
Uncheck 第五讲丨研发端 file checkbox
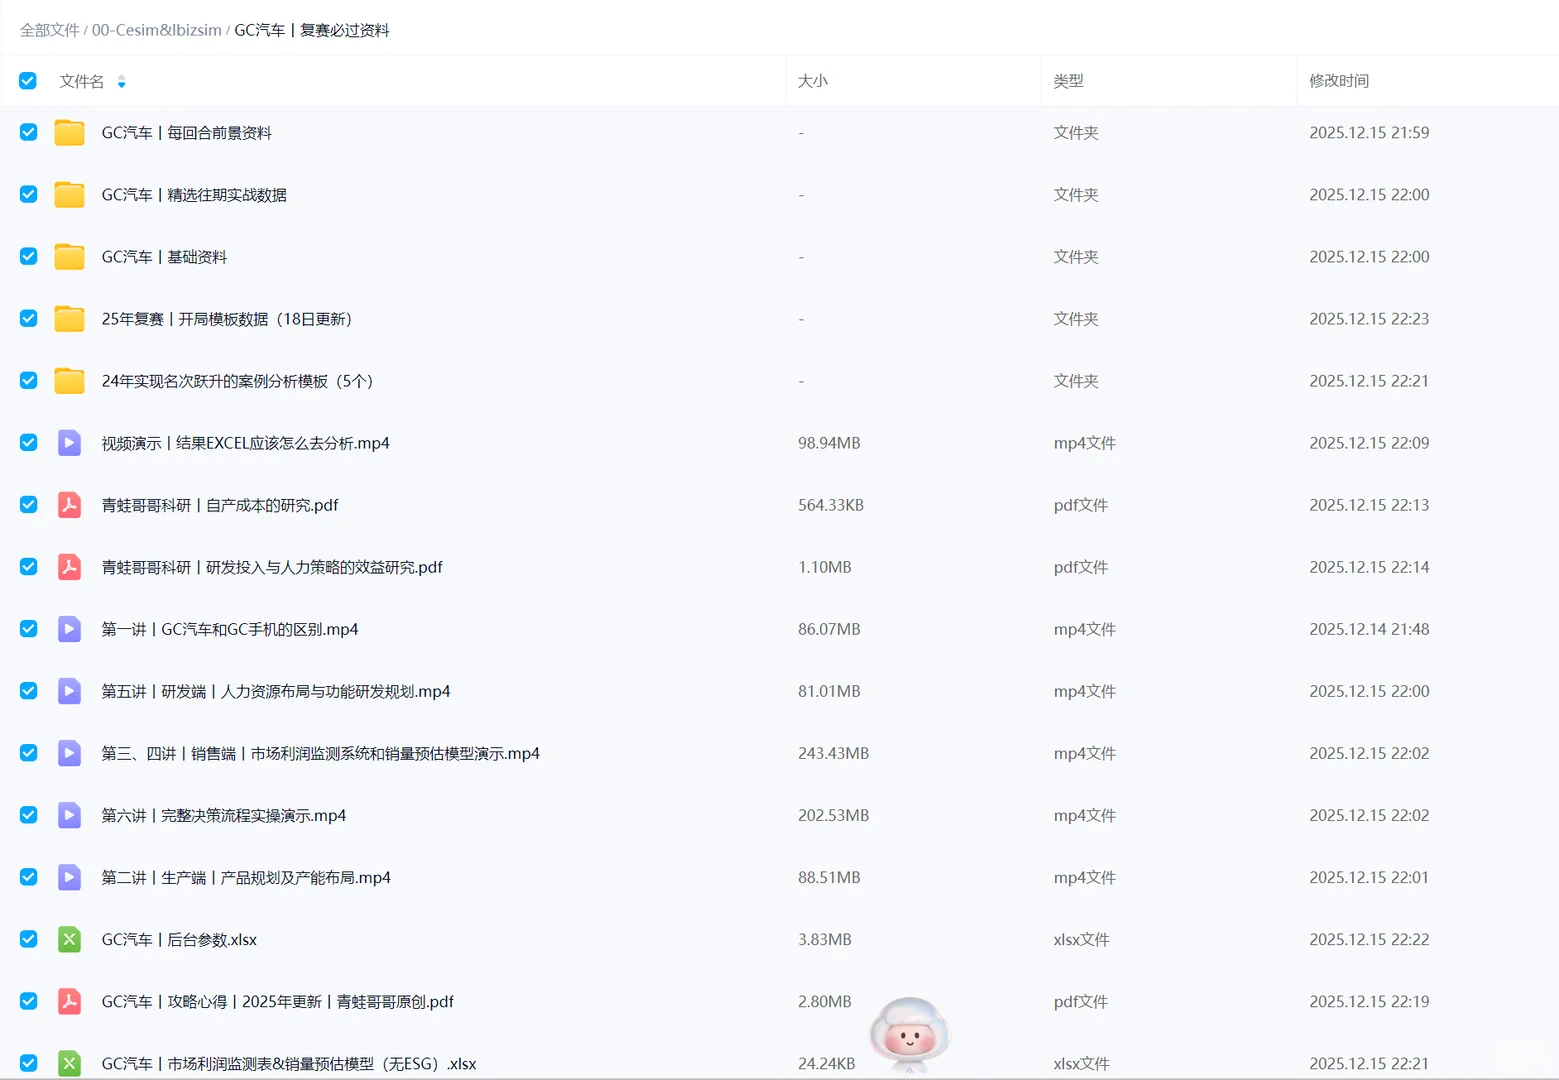click(28, 690)
